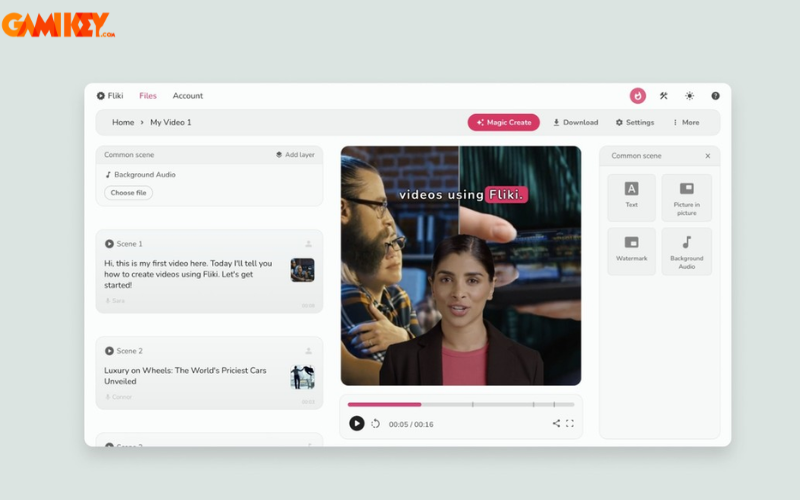The height and width of the screenshot is (500, 800).
Task: Click Scene 1 avatar person icon
Action: click(308, 244)
